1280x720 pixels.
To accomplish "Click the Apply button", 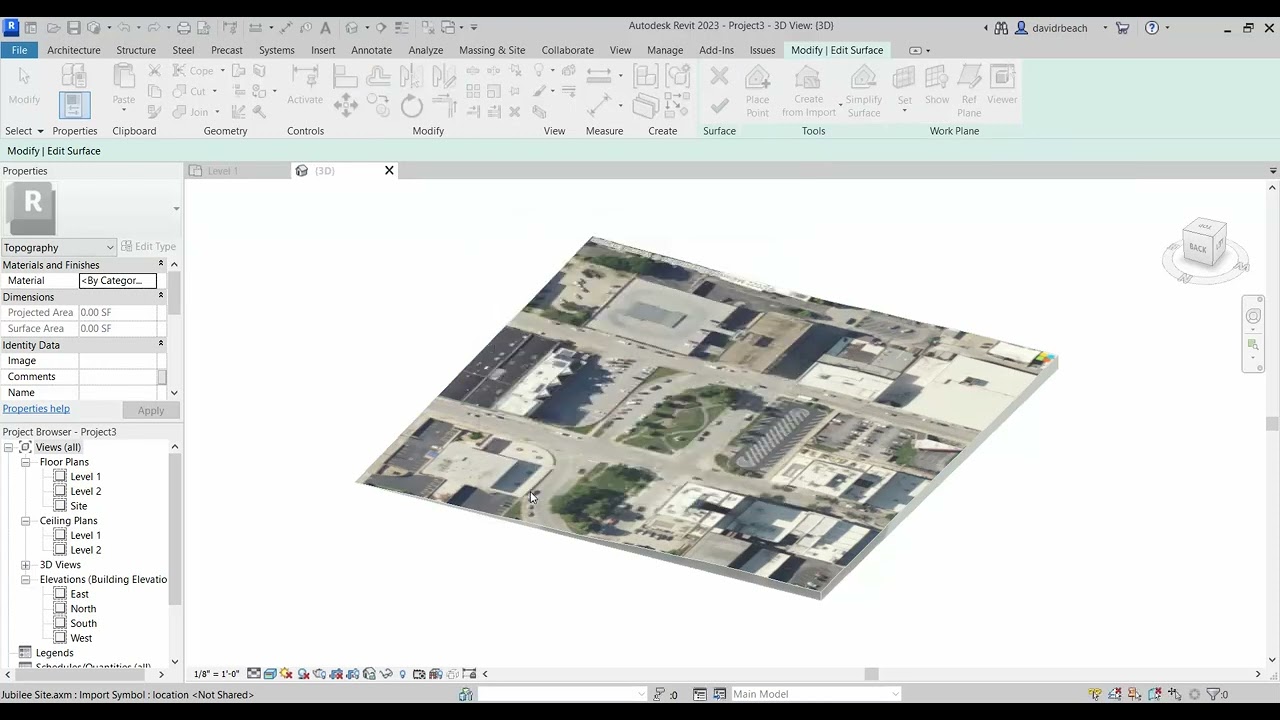I will click(x=151, y=410).
